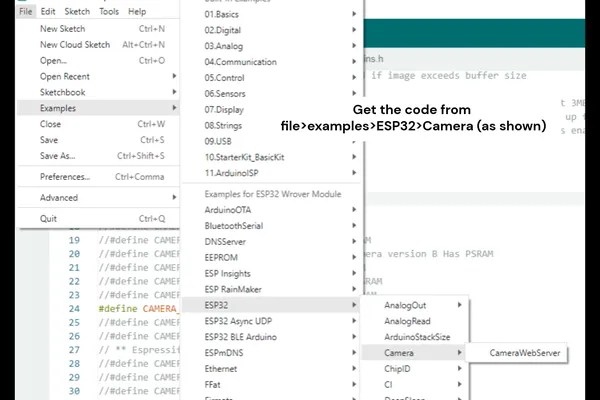This screenshot has width=600, height=400.
Task: Expand the 01.Basics examples submenu
Action: pyautogui.click(x=356, y=15)
